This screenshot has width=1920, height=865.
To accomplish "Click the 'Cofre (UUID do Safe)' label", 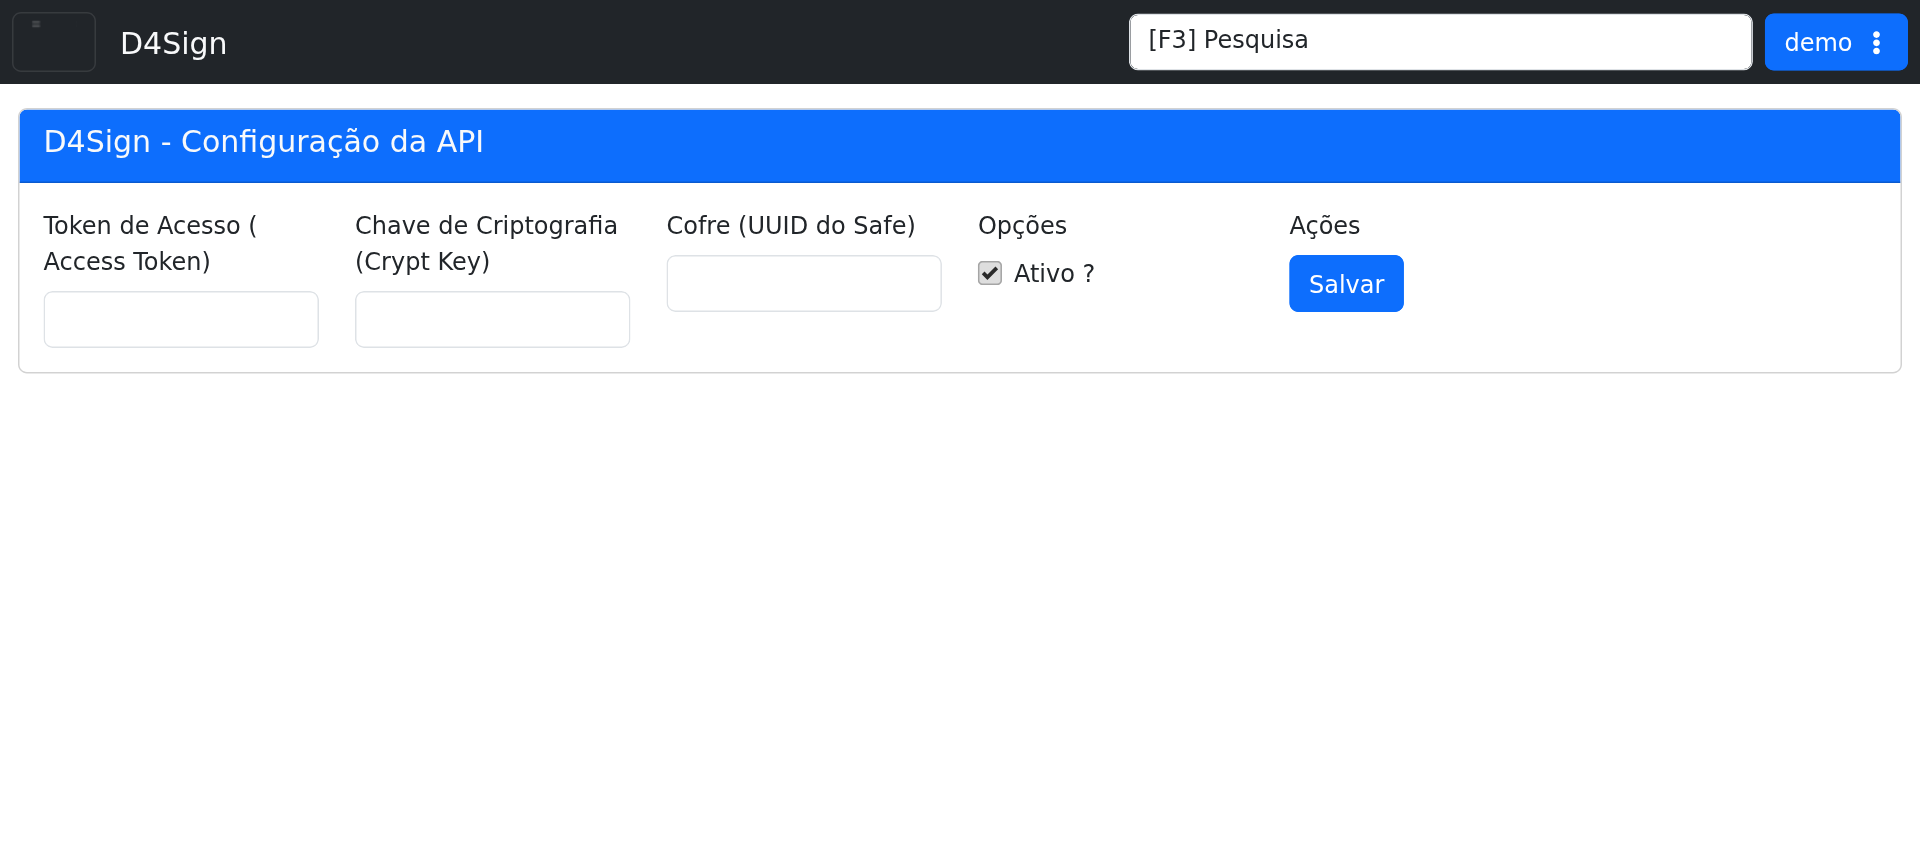I will (x=791, y=225).
